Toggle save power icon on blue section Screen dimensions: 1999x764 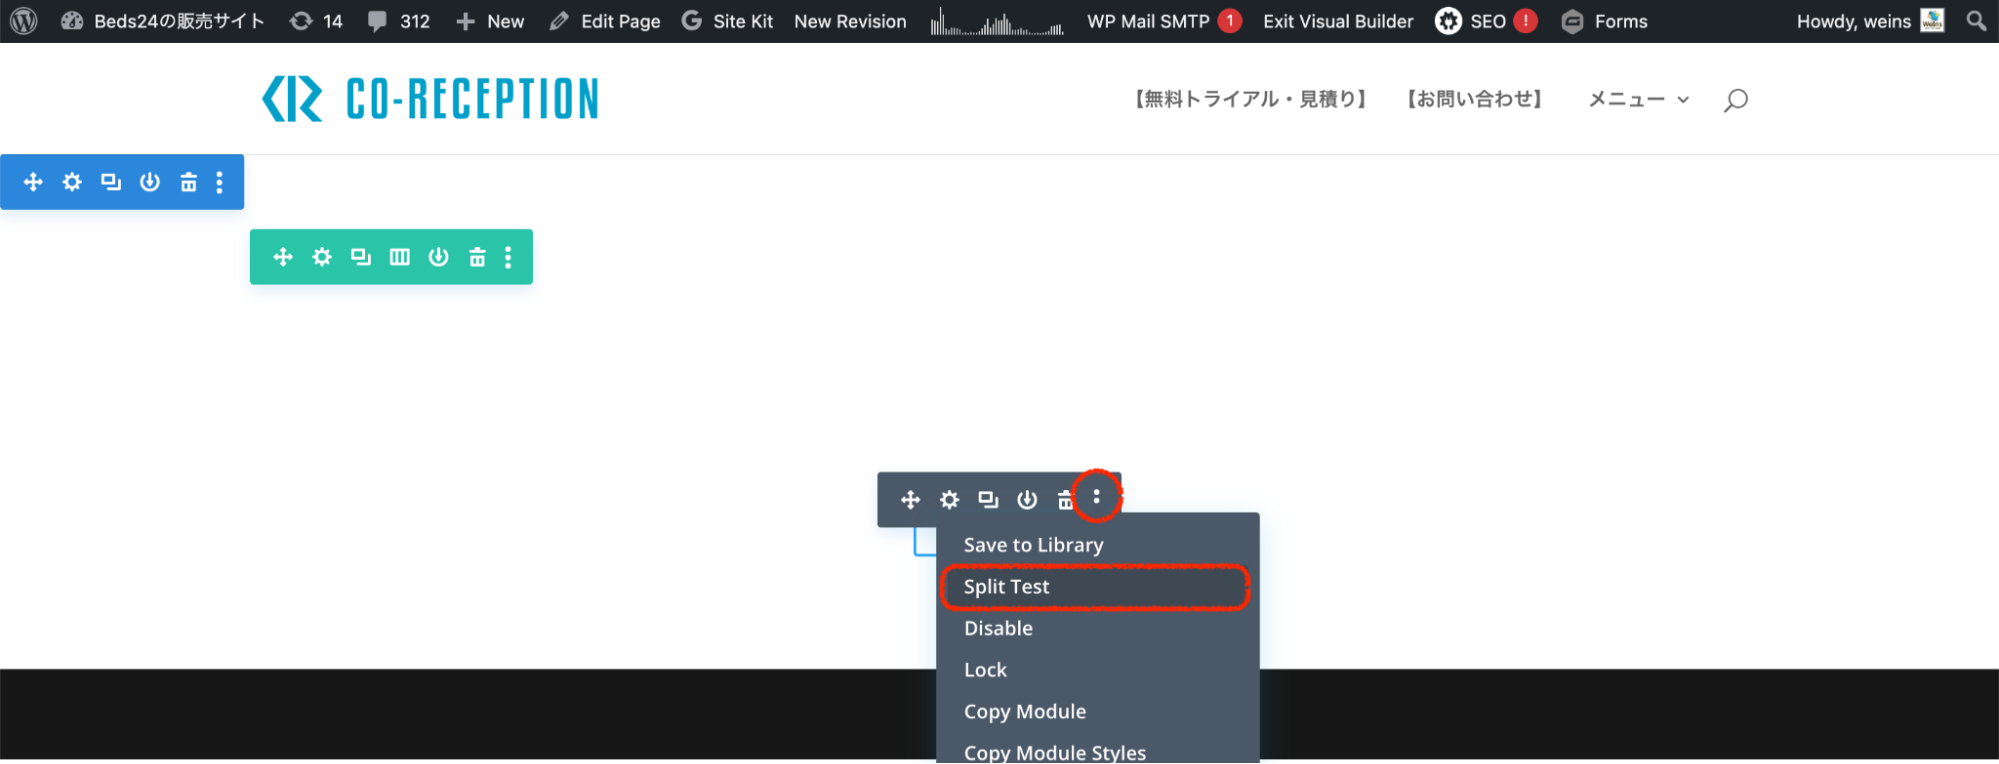[x=150, y=182]
